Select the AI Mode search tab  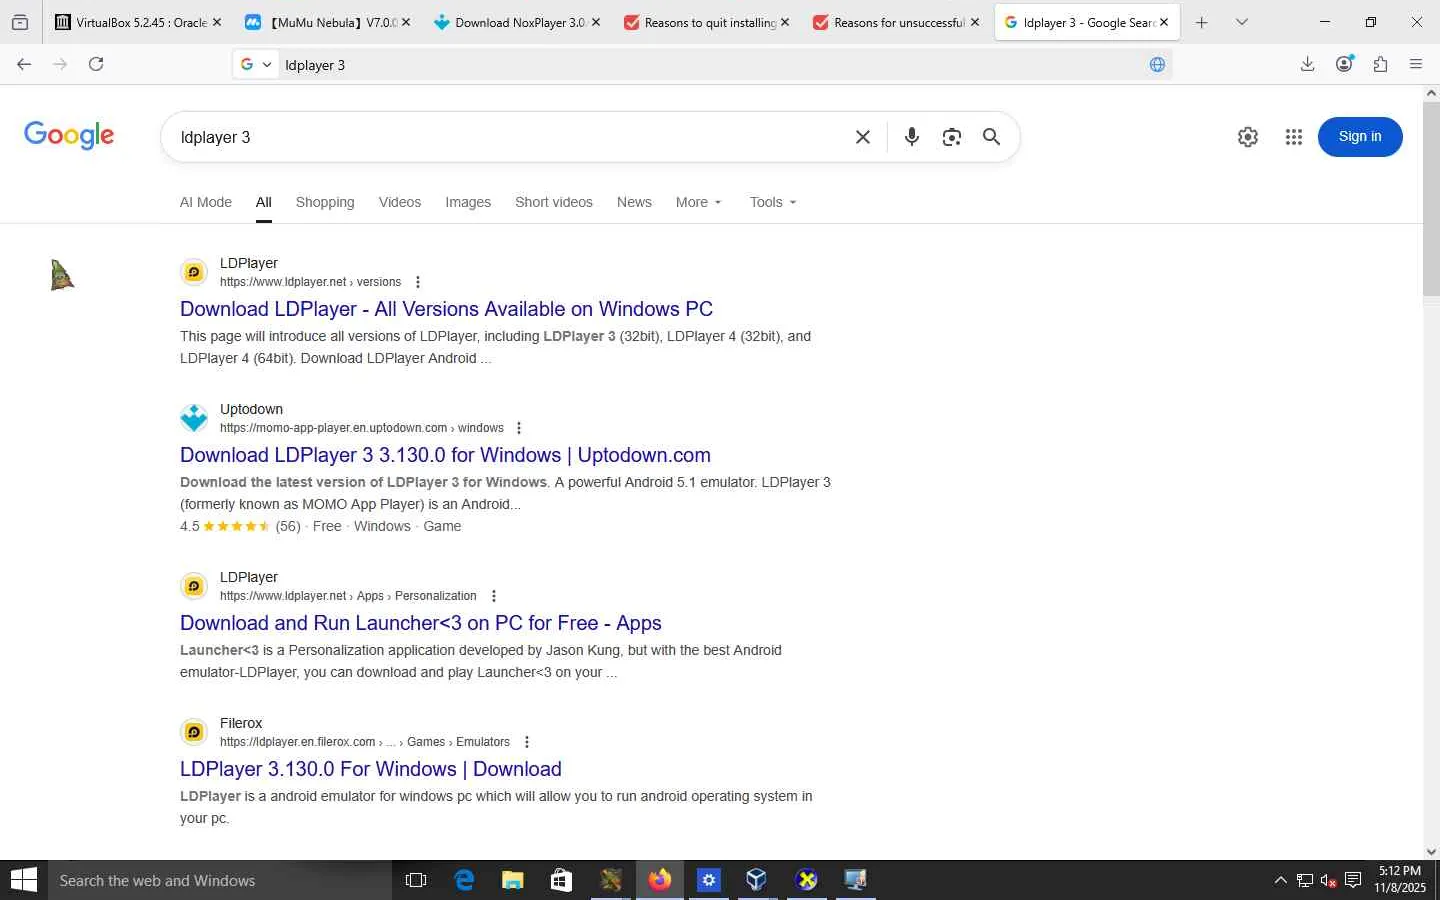click(x=206, y=202)
